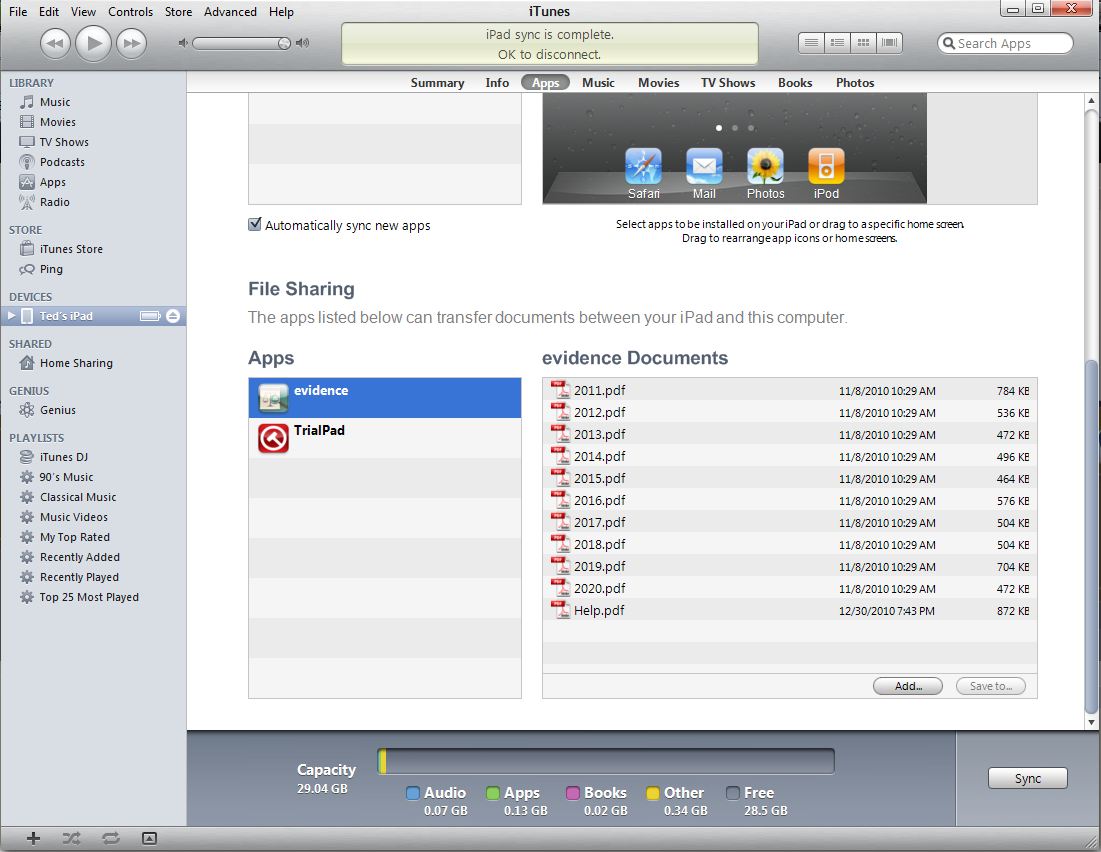1101x852 pixels.
Task: Select the evidence app in File Sharing
Action: coord(385,398)
